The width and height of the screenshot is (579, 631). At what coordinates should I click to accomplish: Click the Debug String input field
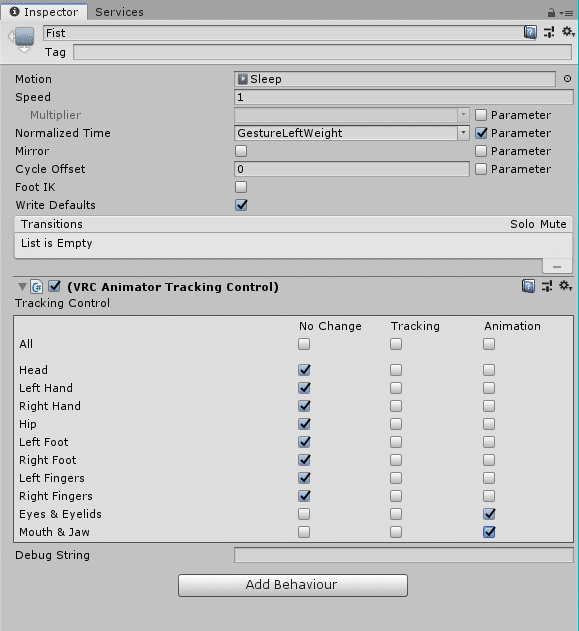[x=404, y=555]
